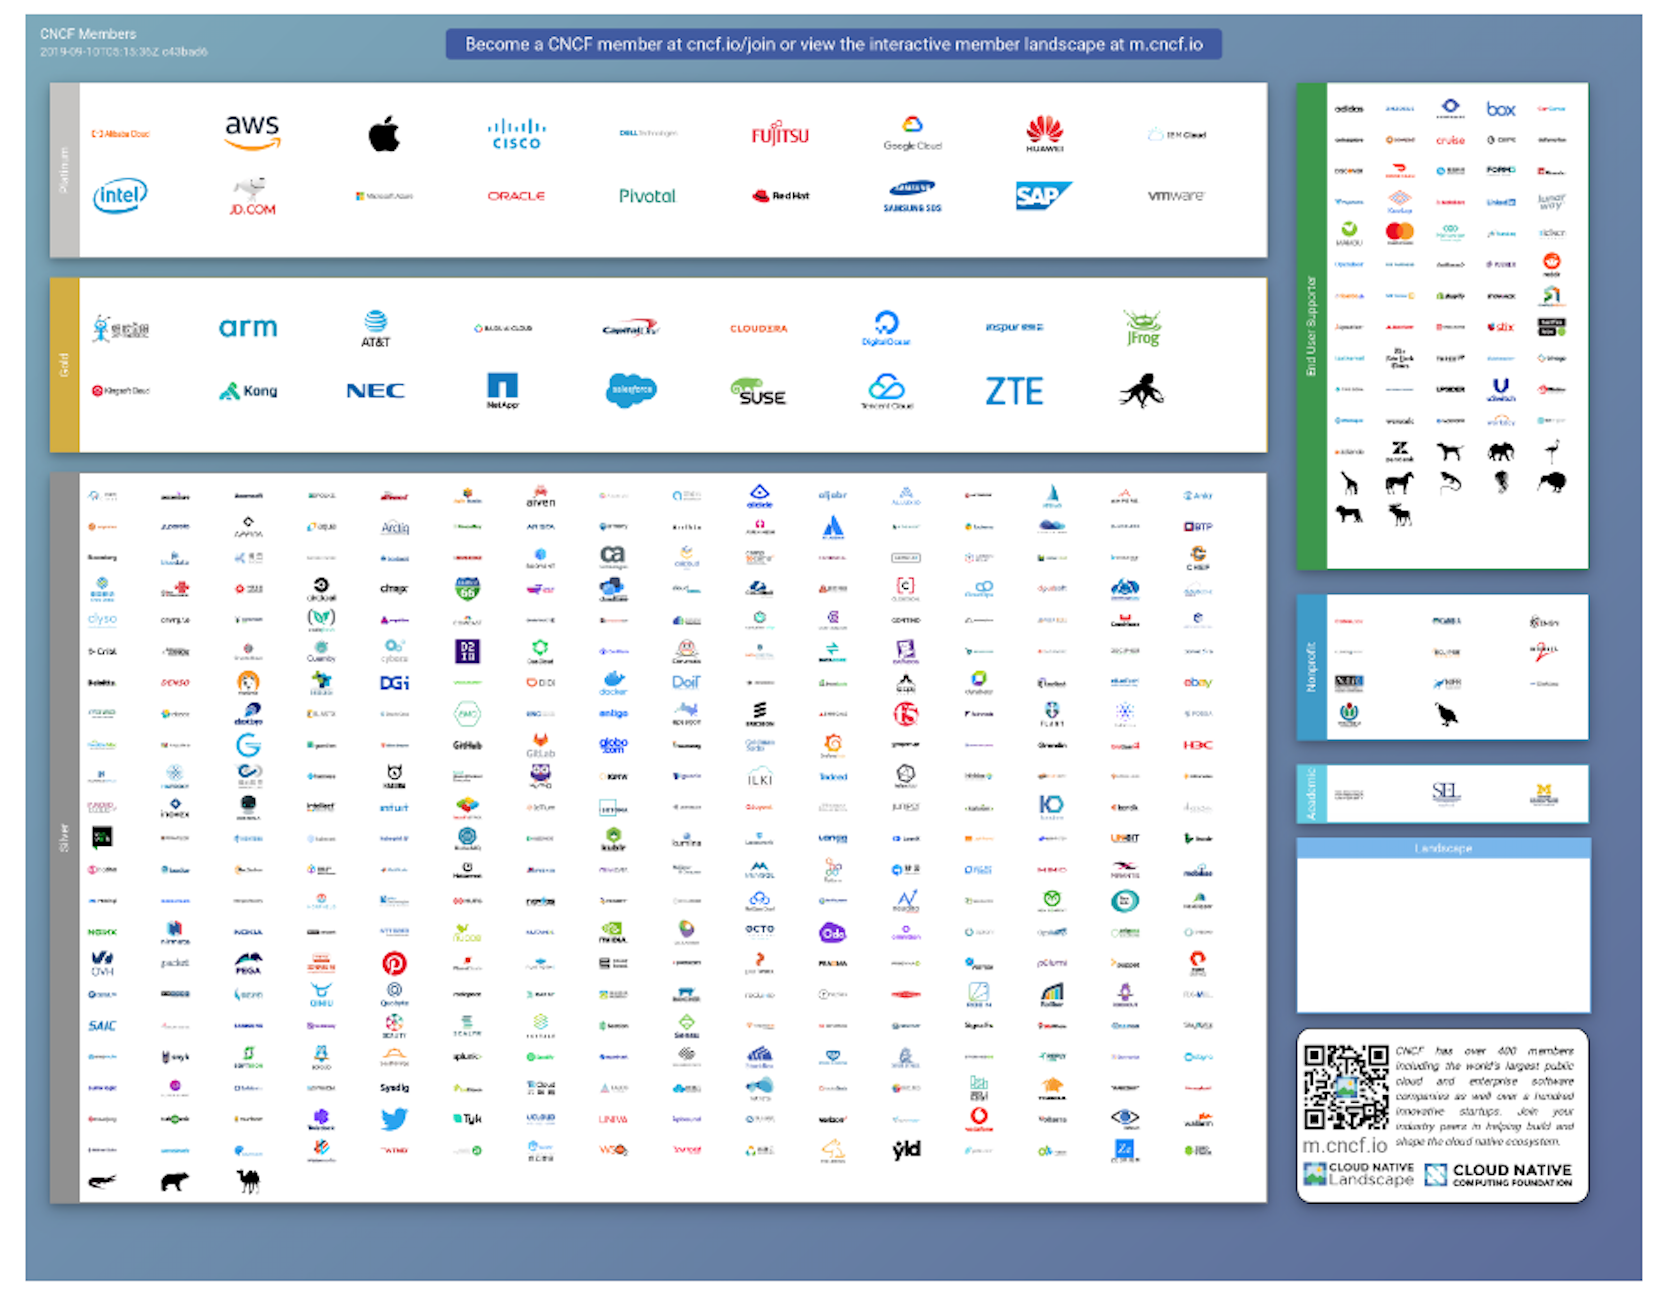
Task: Select the Sysdig logo
Action: coord(394,1087)
